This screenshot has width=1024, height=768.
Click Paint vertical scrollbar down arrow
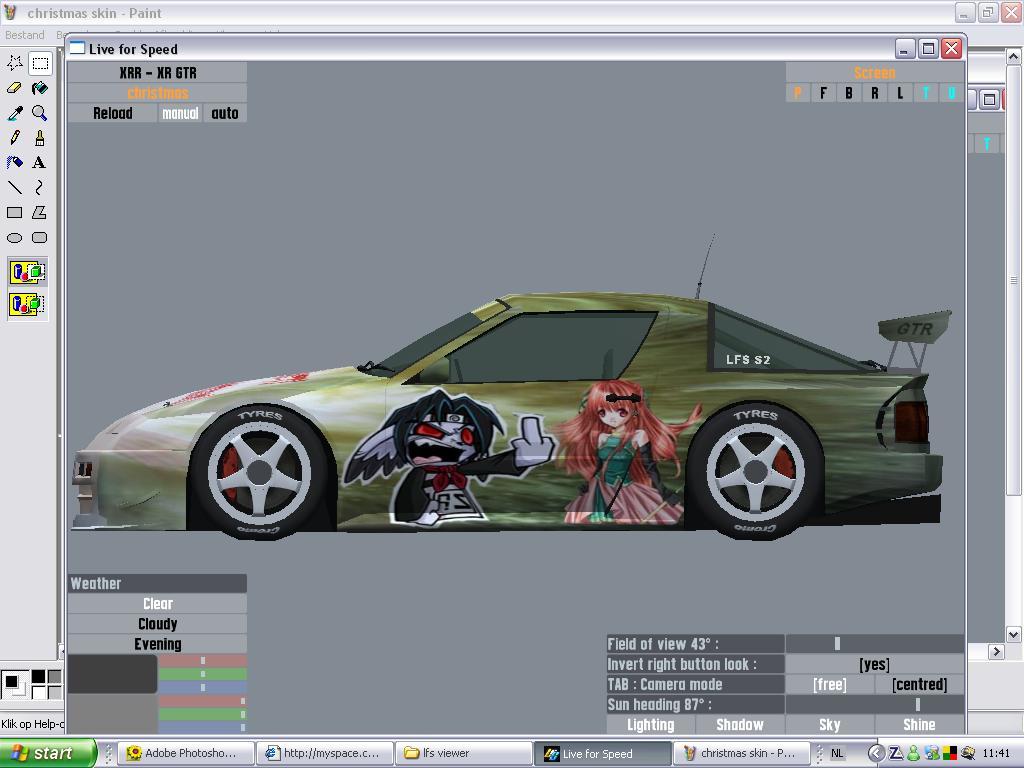(x=1013, y=633)
